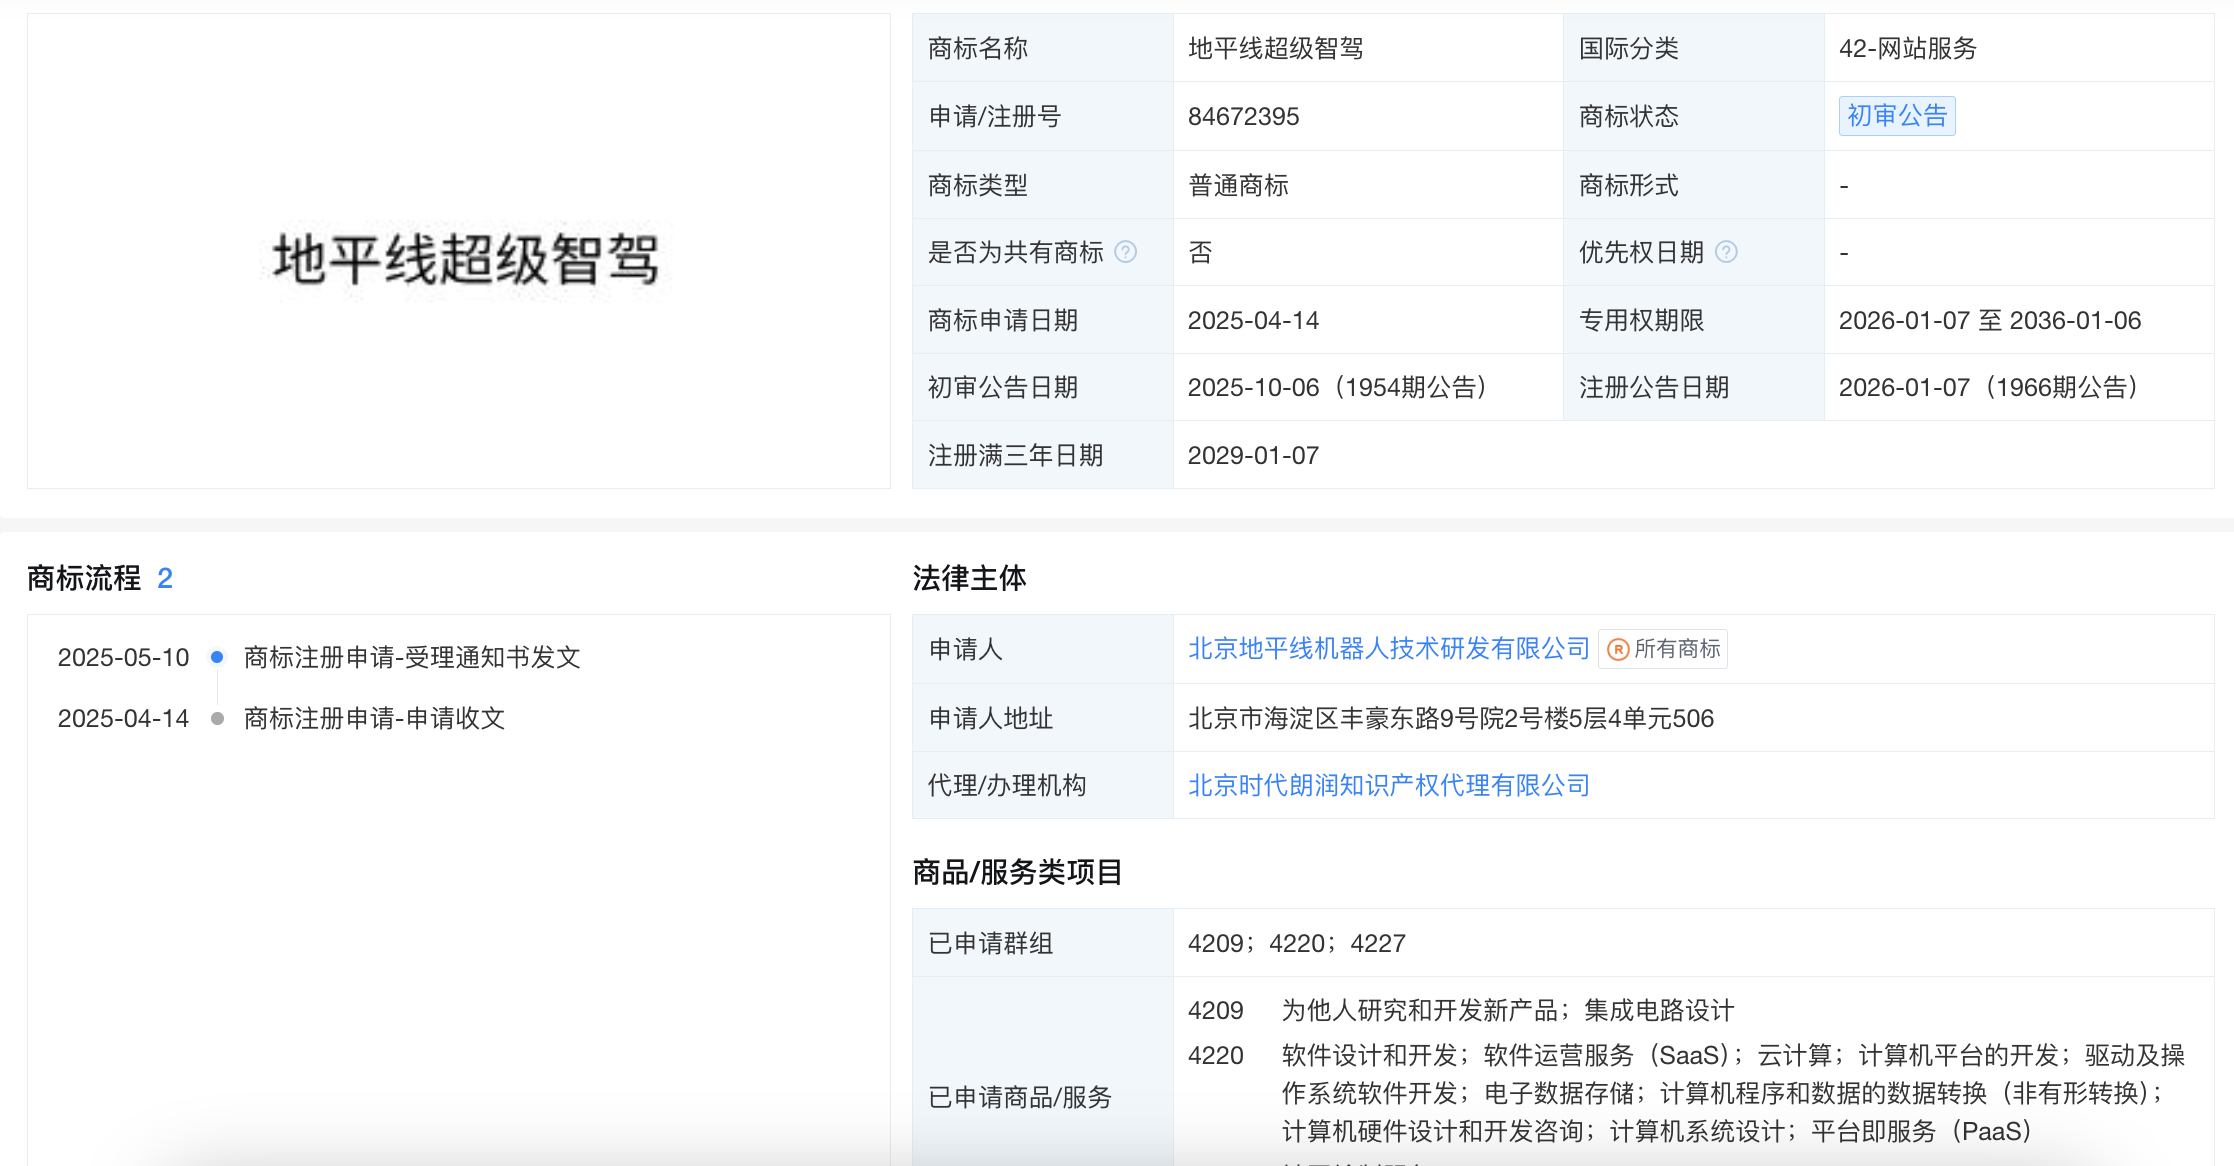Open the 初审公告 trademark status badge
The image size is (2234, 1166).
[x=1896, y=115]
